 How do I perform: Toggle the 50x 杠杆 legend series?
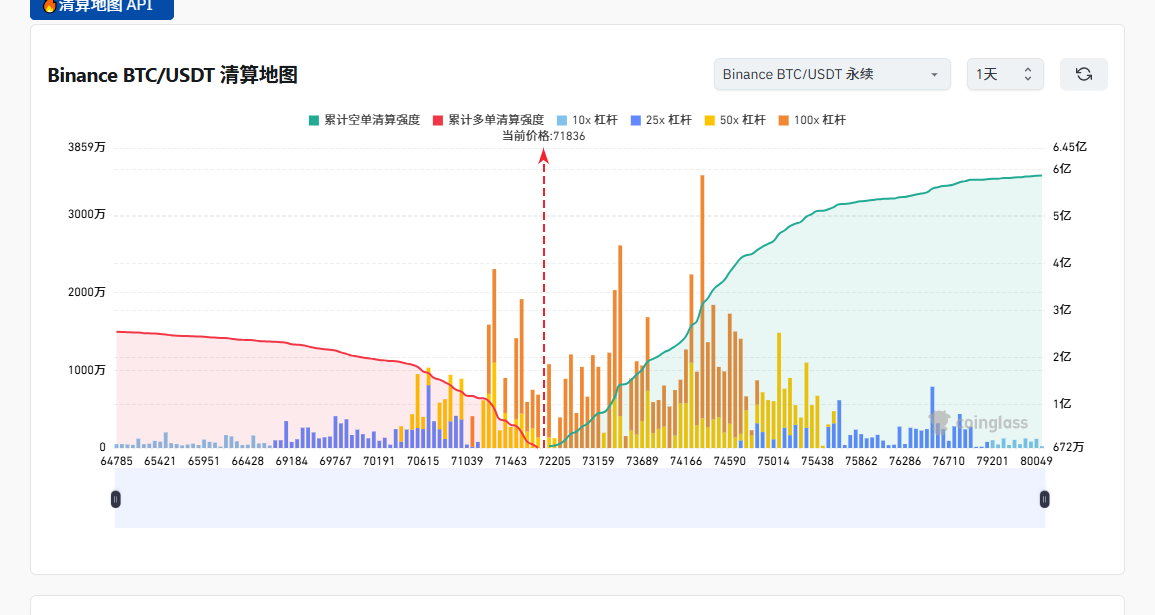point(735,120)
